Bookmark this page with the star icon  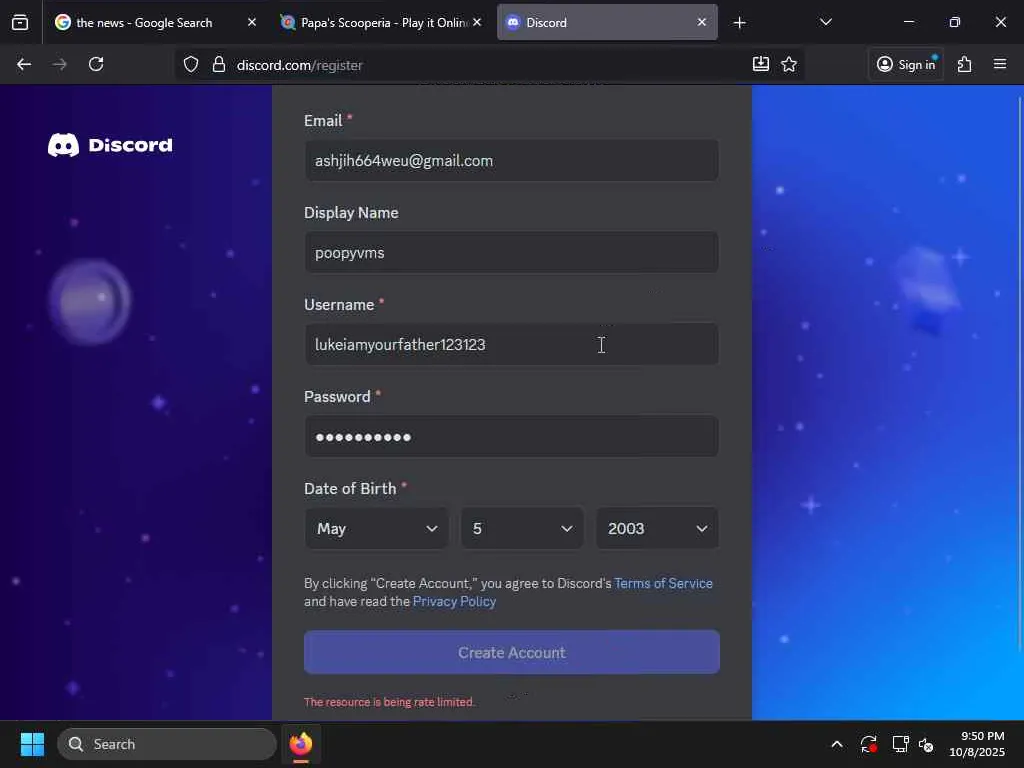pyautogui.click(x=789, y=64)
